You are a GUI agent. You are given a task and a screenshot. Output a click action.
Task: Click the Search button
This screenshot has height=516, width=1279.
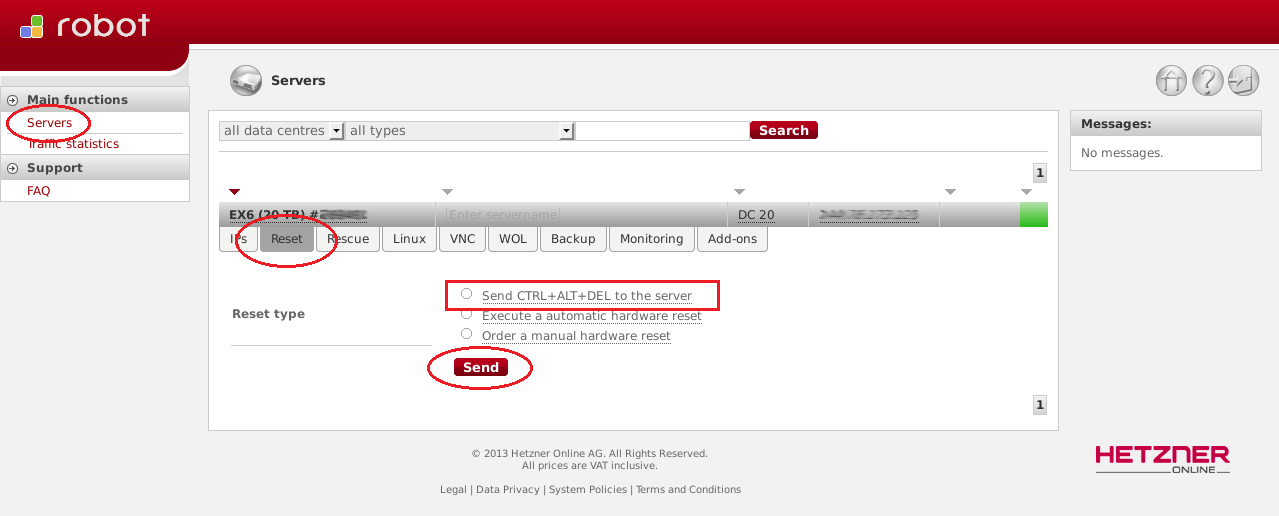(784, 130)
